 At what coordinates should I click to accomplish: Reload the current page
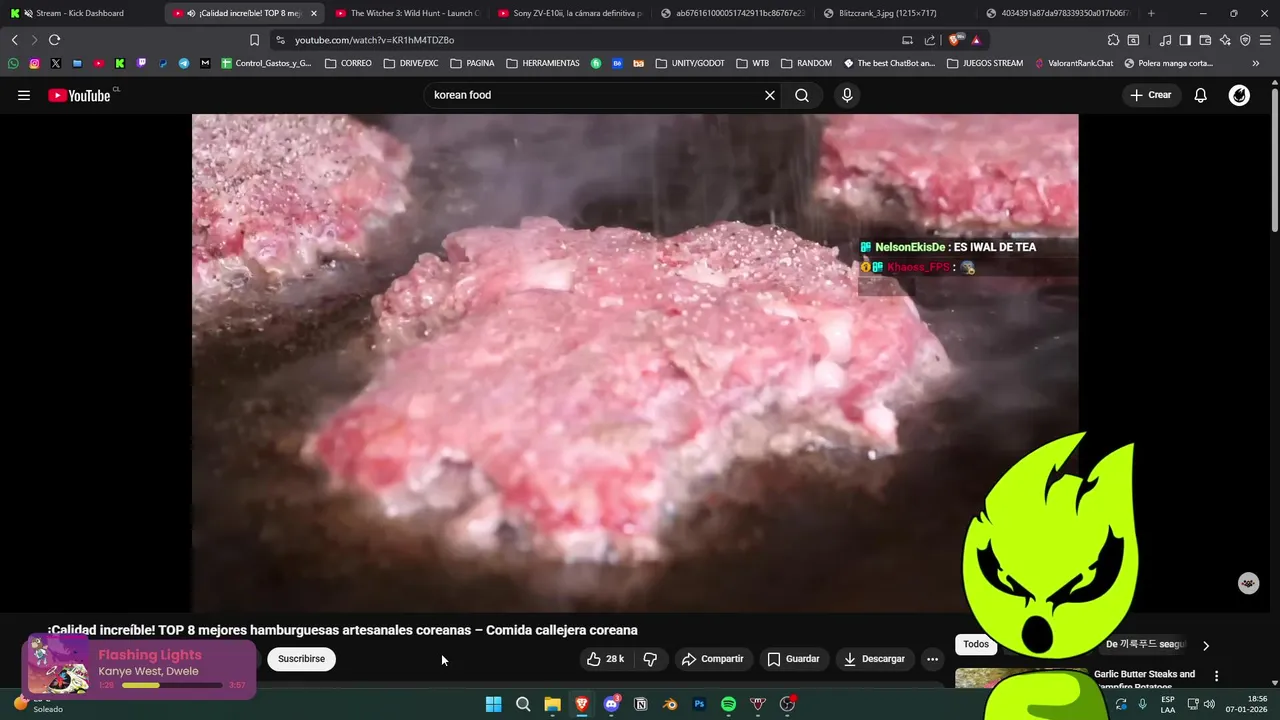pos(54,40)
